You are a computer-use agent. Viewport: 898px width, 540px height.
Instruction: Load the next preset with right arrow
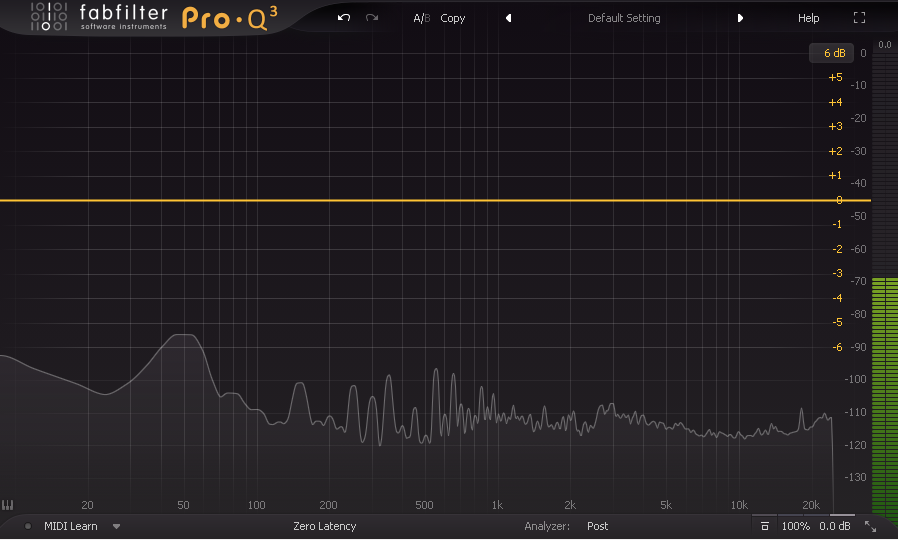[x=740, y=18]
